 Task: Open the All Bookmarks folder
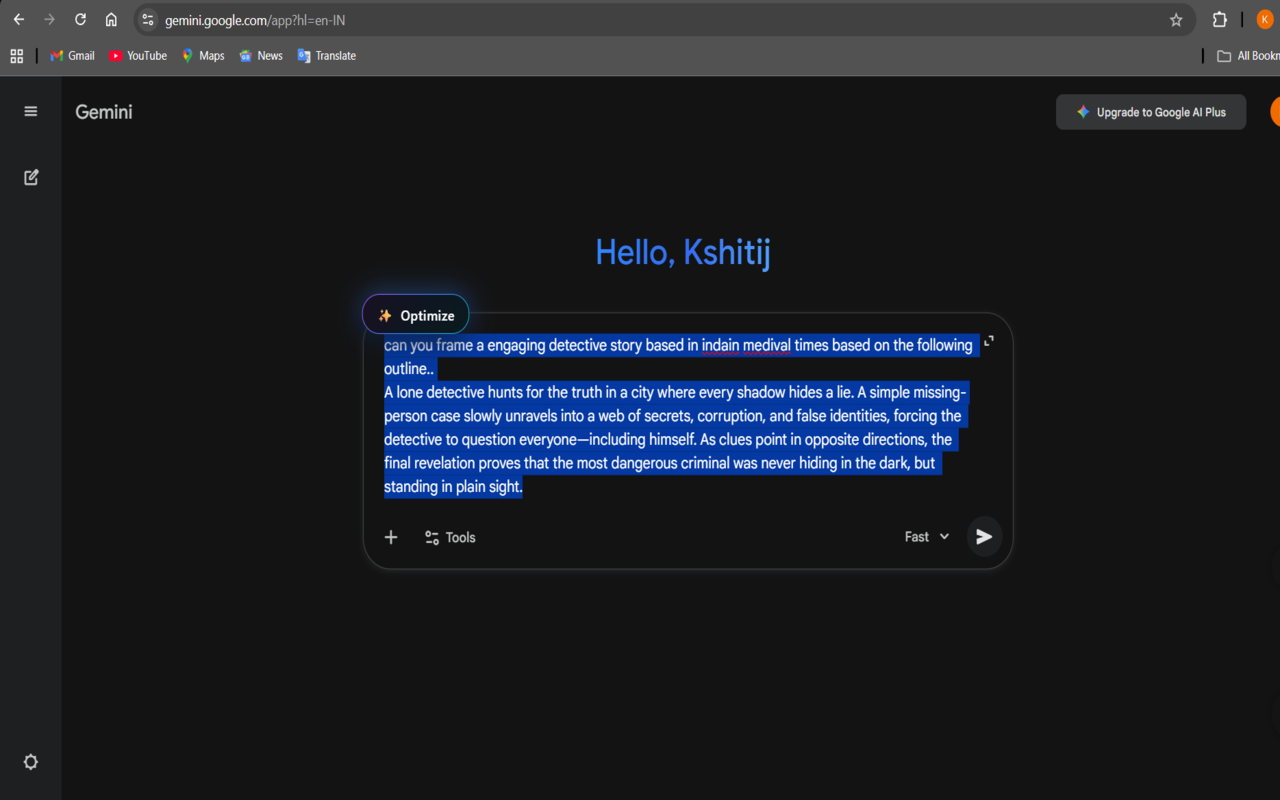click(1248, 56)
